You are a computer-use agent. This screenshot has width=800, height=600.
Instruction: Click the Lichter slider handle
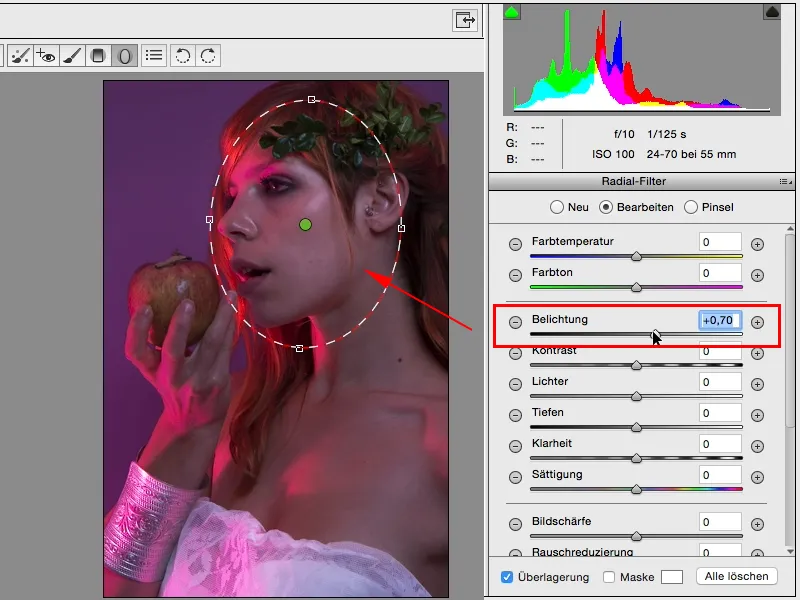pyautogui.click(x=636, y=396)
